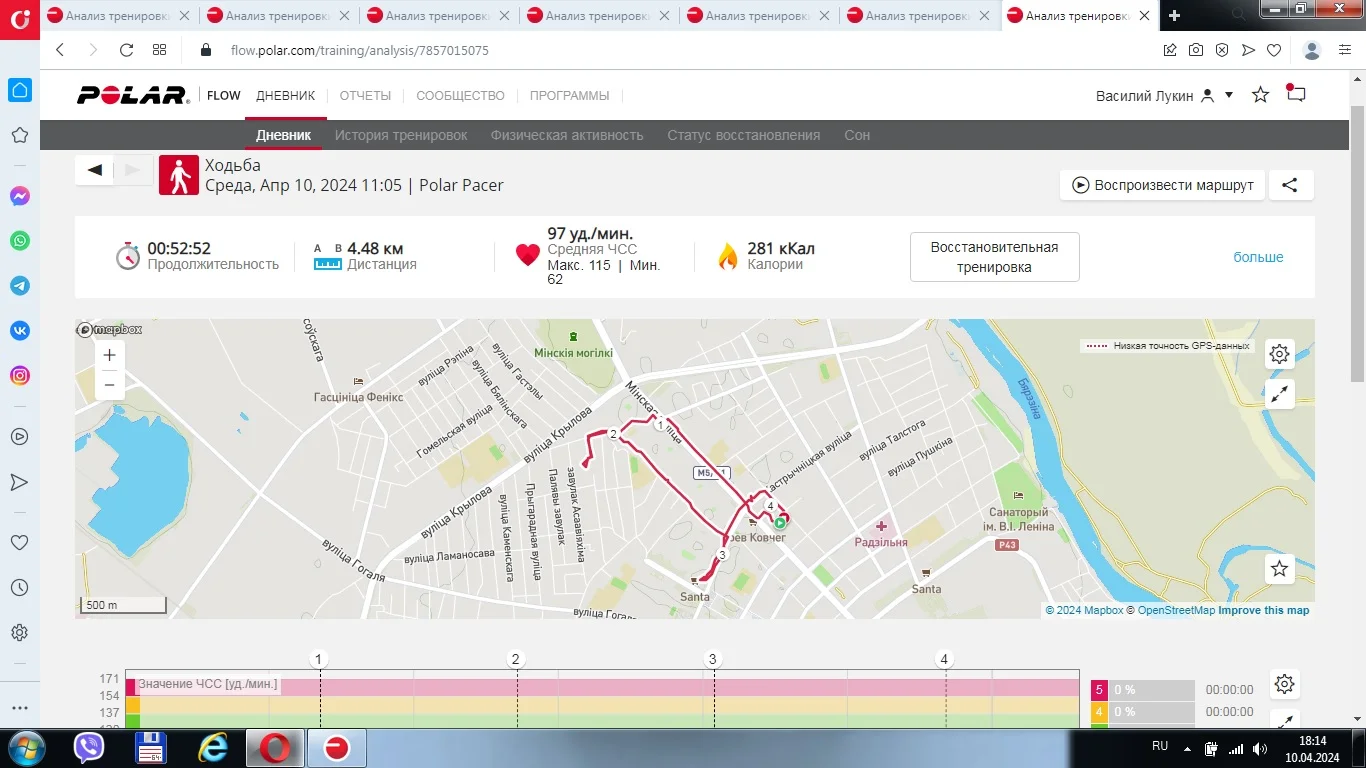The width and height of the screenshot is (1366, 768).
Task: Open Viber from the taskbar
Action: coord(89,747)
